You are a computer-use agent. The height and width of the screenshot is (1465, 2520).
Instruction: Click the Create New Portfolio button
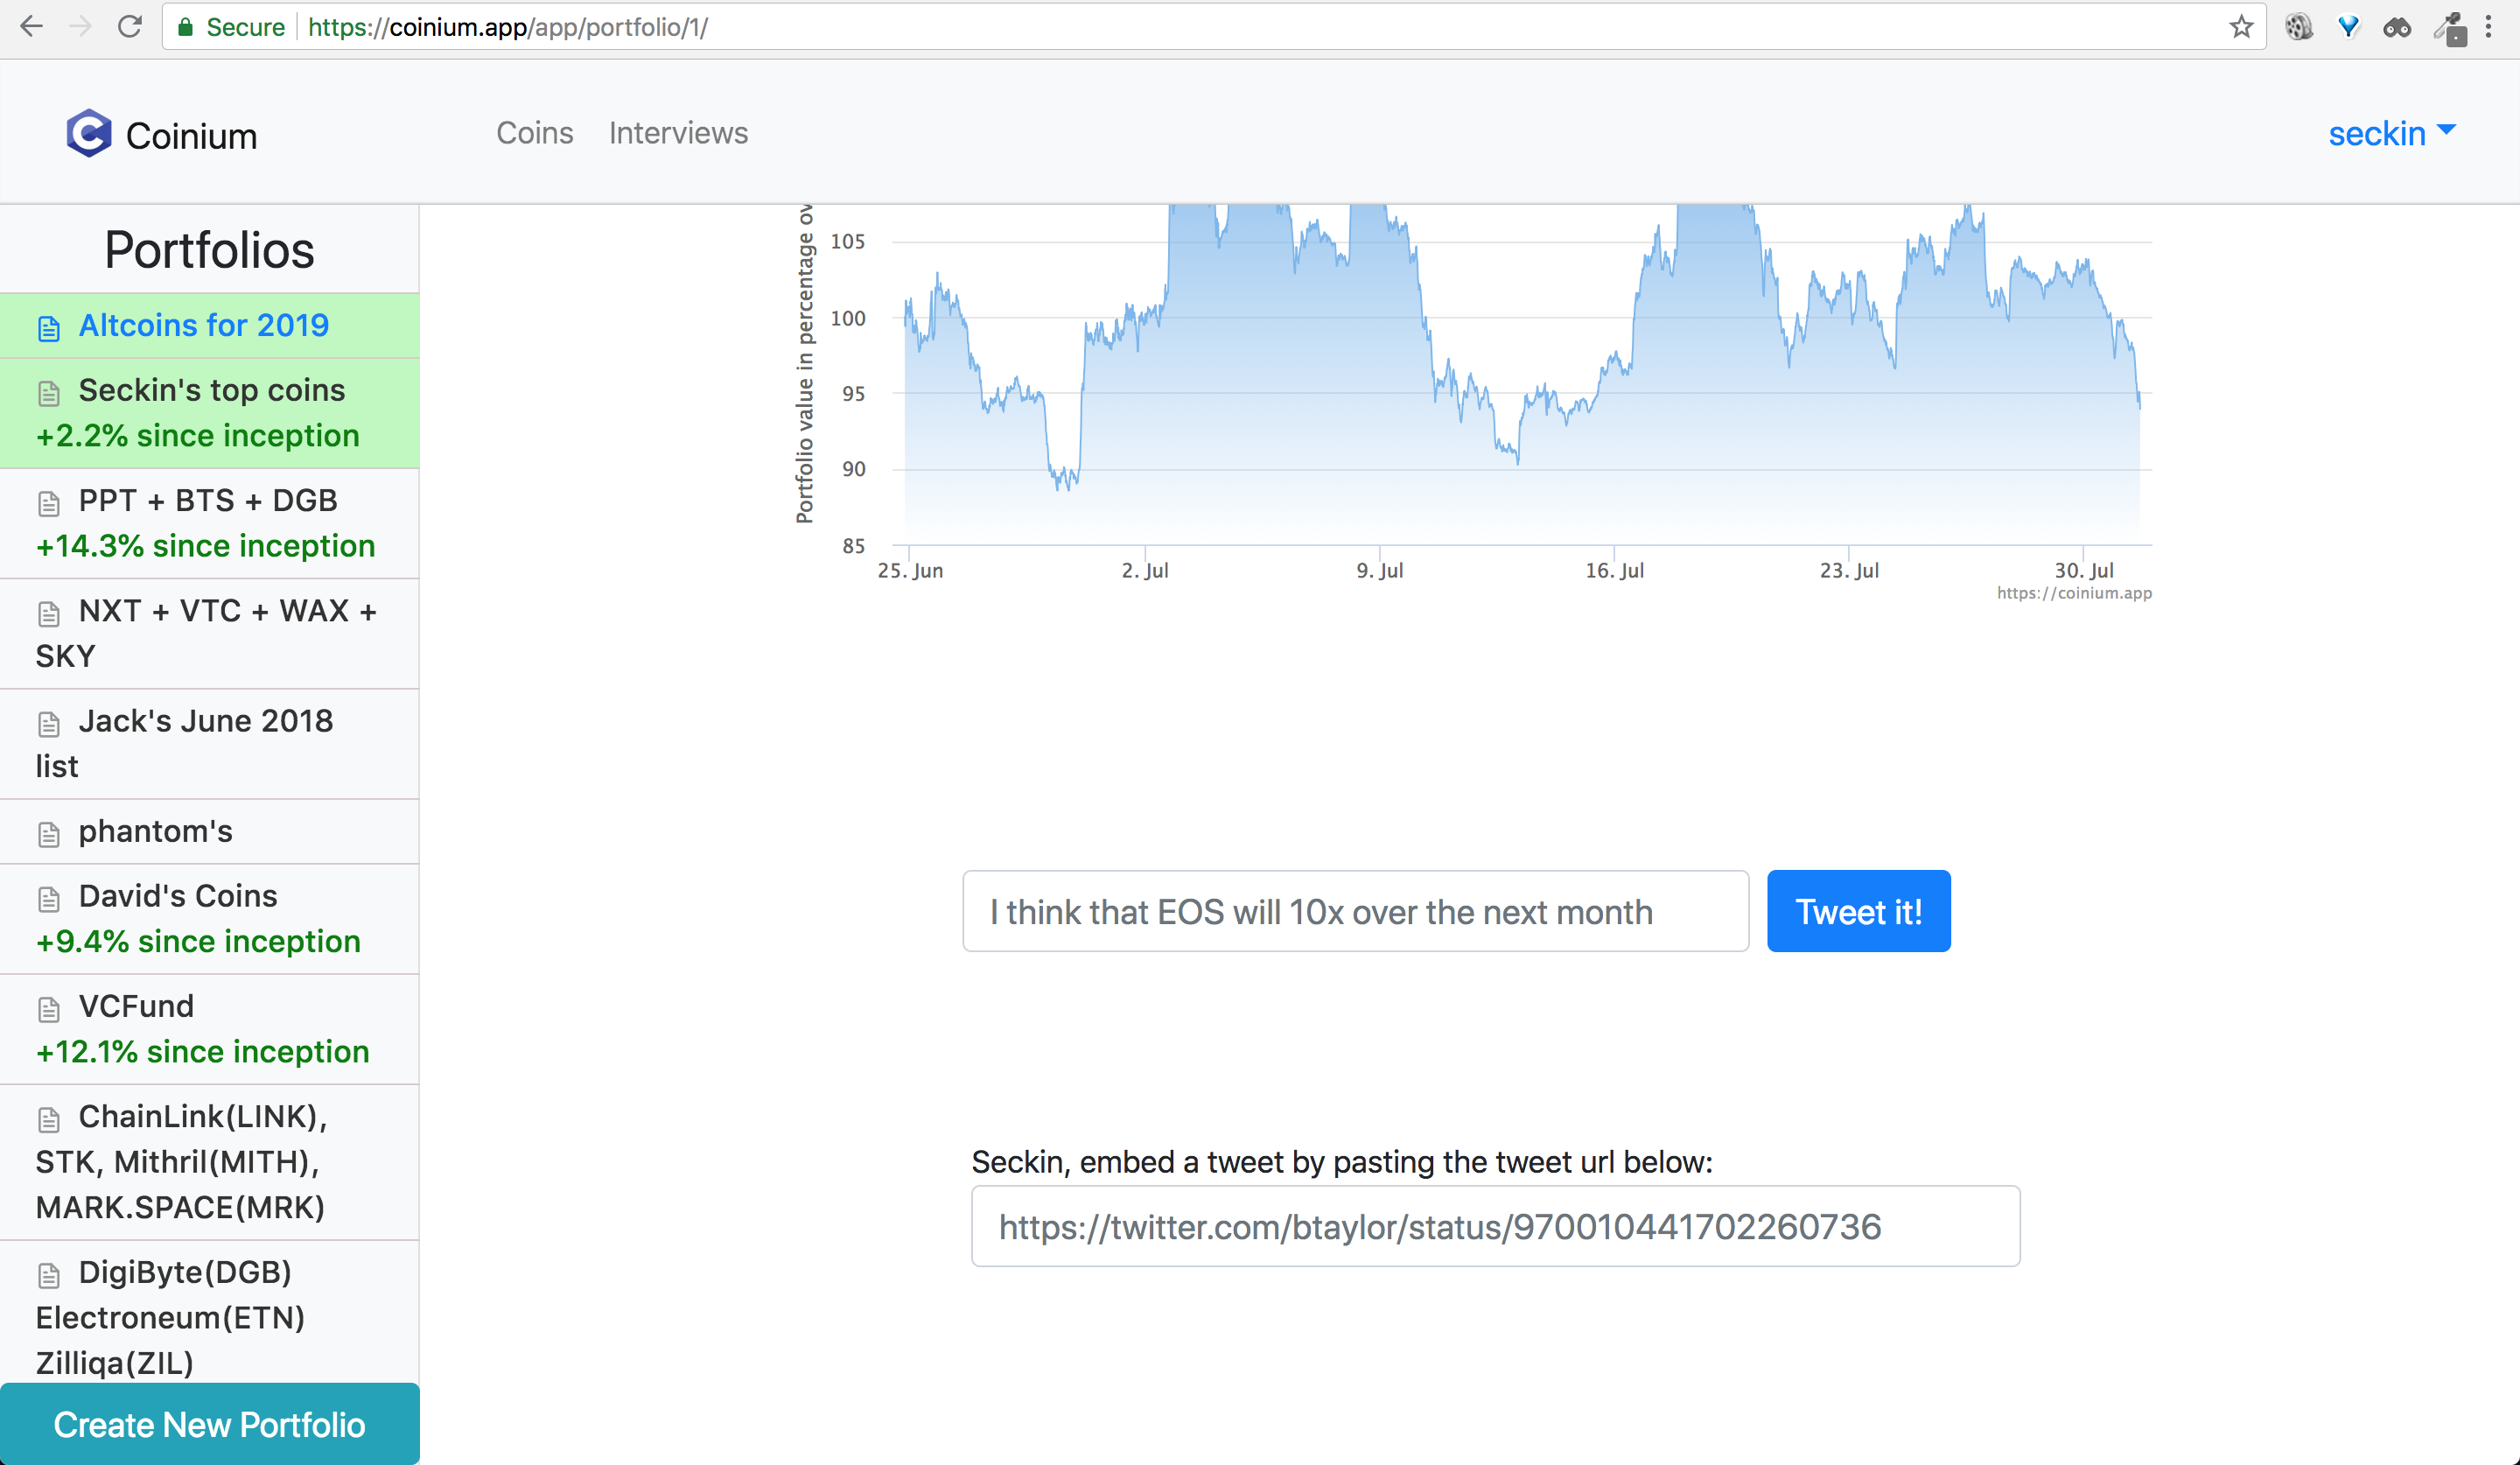click(209, 1424)
